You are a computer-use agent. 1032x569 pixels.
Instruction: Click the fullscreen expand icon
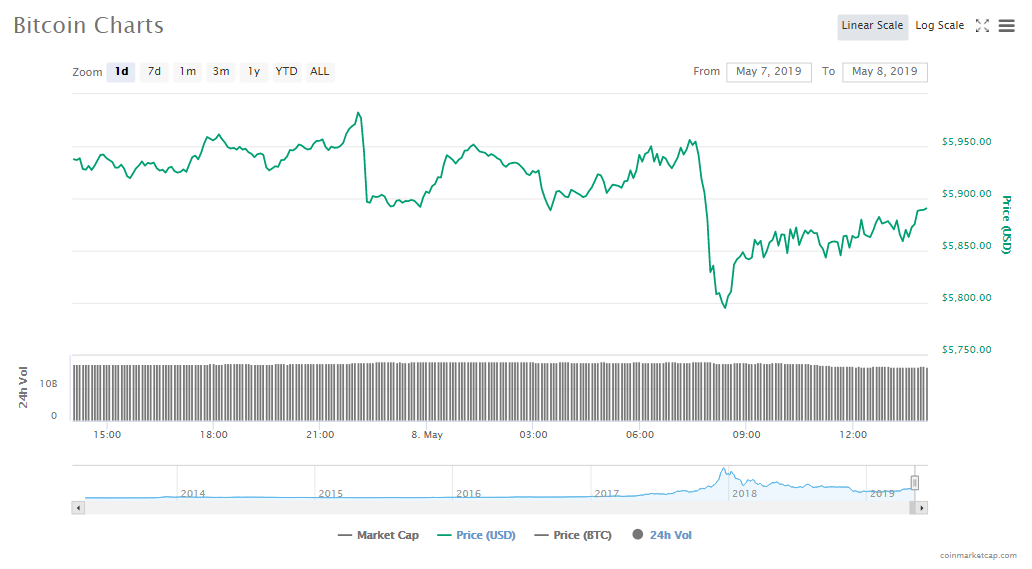click(982, 26)
